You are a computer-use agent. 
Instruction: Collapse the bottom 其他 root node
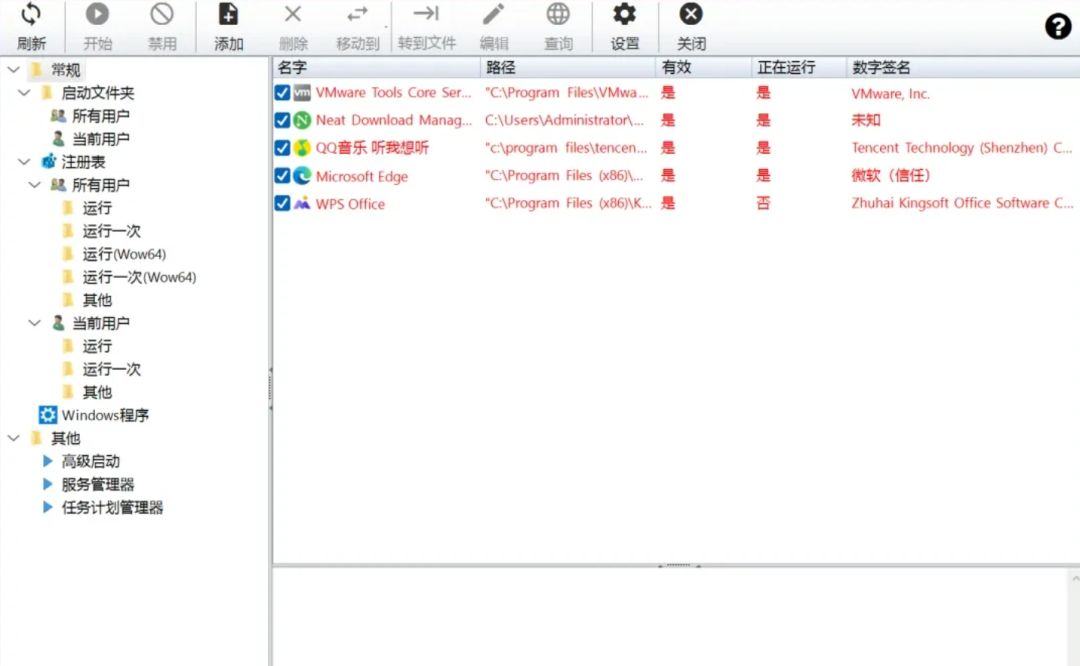pyautogui.click(x=14, y=438)
